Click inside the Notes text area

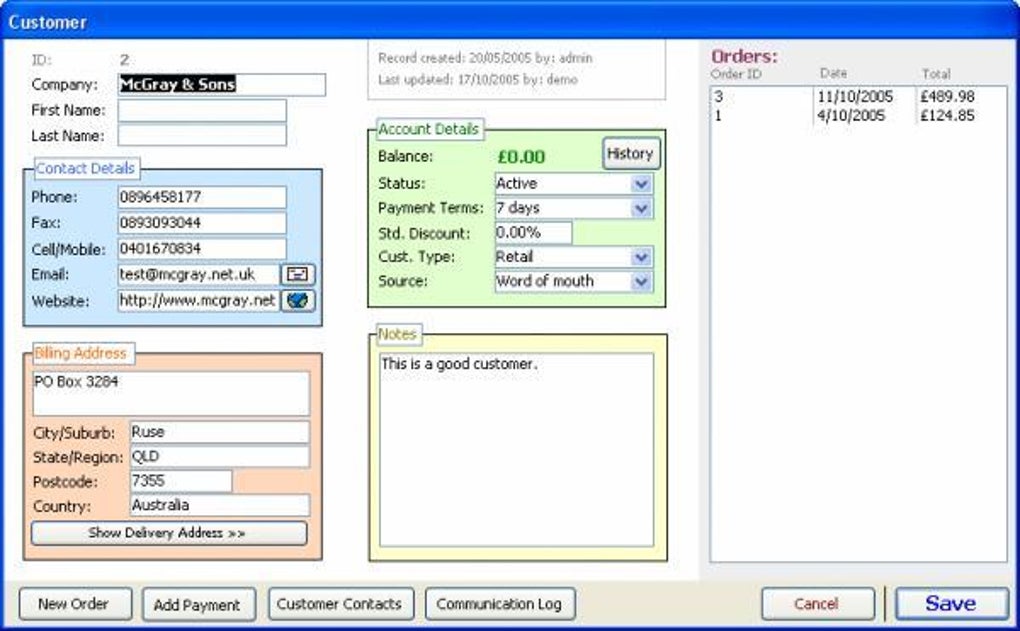point(517,450)
